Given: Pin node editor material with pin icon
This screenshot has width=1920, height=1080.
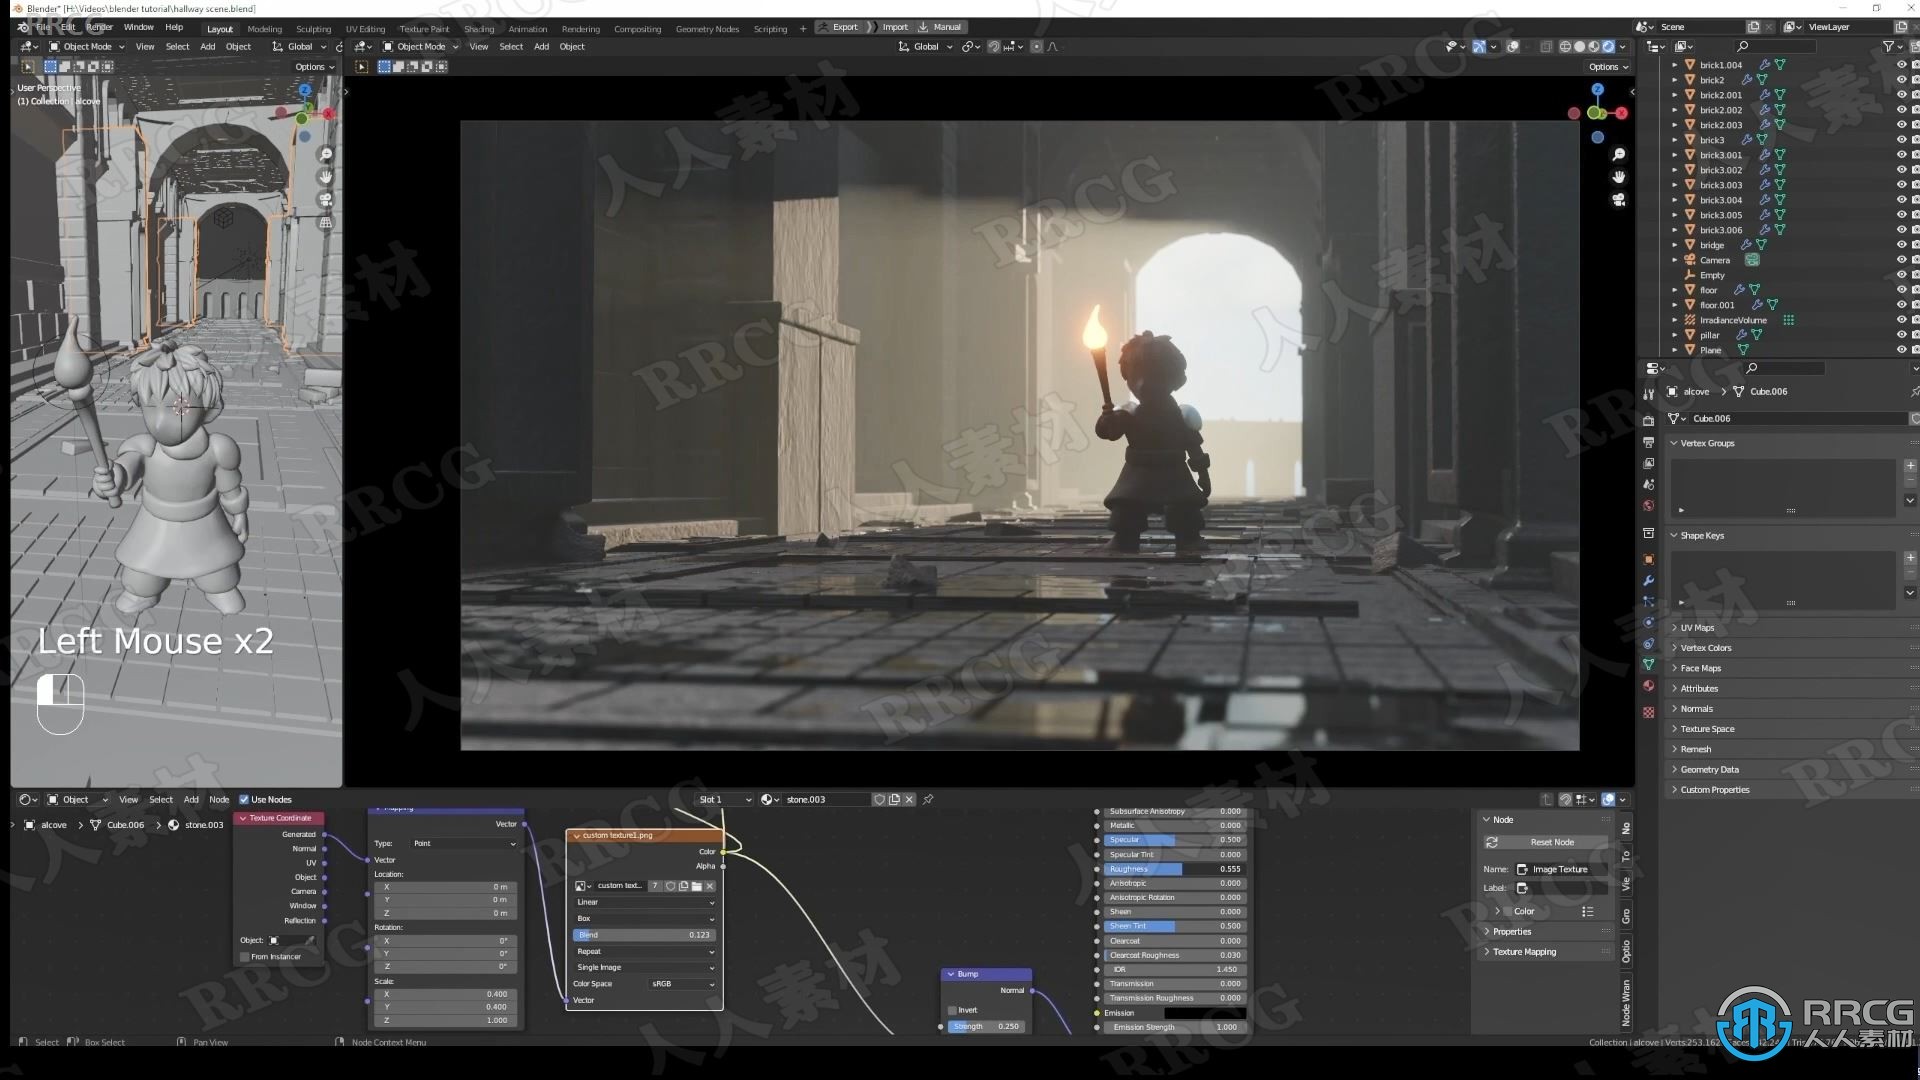Looking at the screenshot, I should (928, 799).
